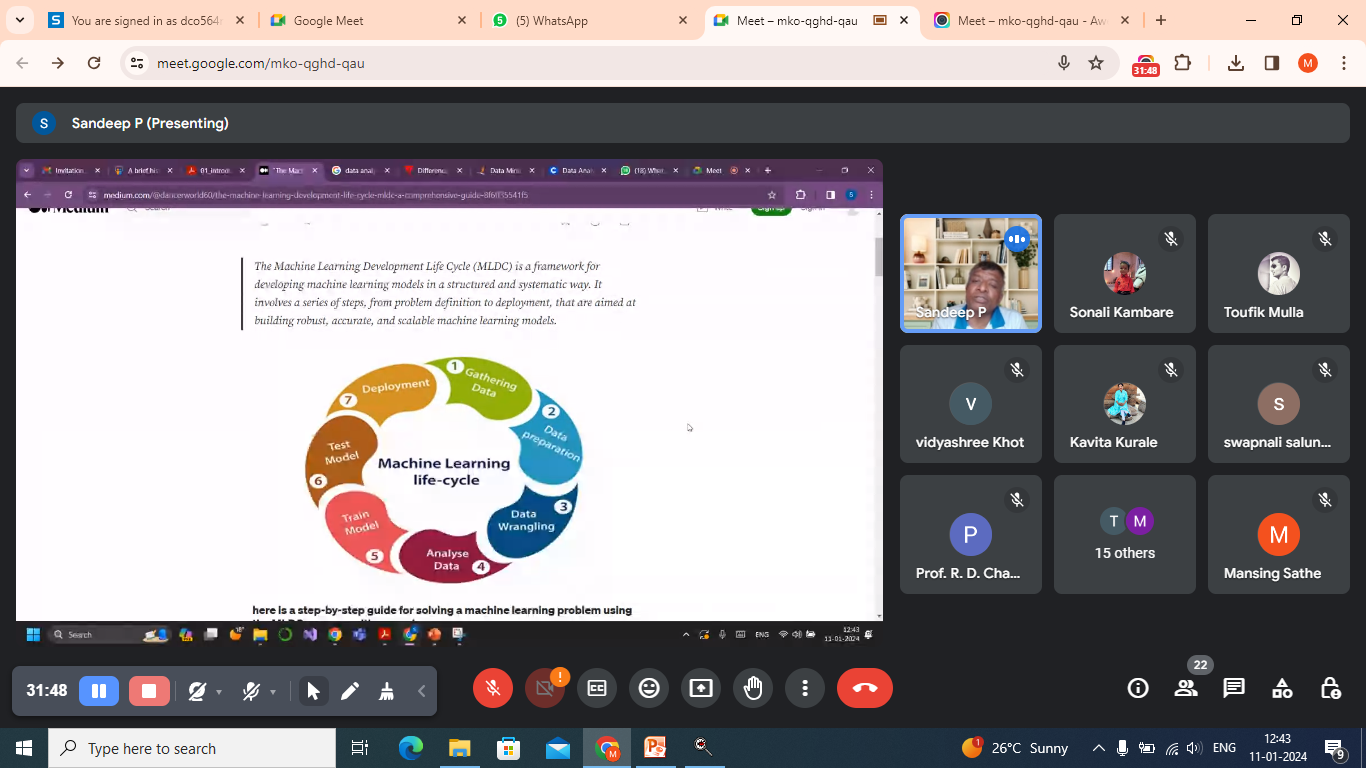1366x768 pixels.
Task: Open the recorder webcam options arrow
Action: pyautogui.click(x=219, y=692)
